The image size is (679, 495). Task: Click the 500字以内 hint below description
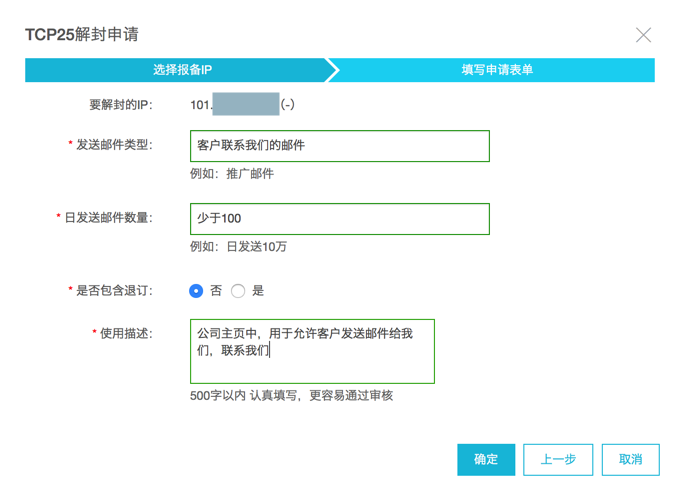(x=291, y=396)
